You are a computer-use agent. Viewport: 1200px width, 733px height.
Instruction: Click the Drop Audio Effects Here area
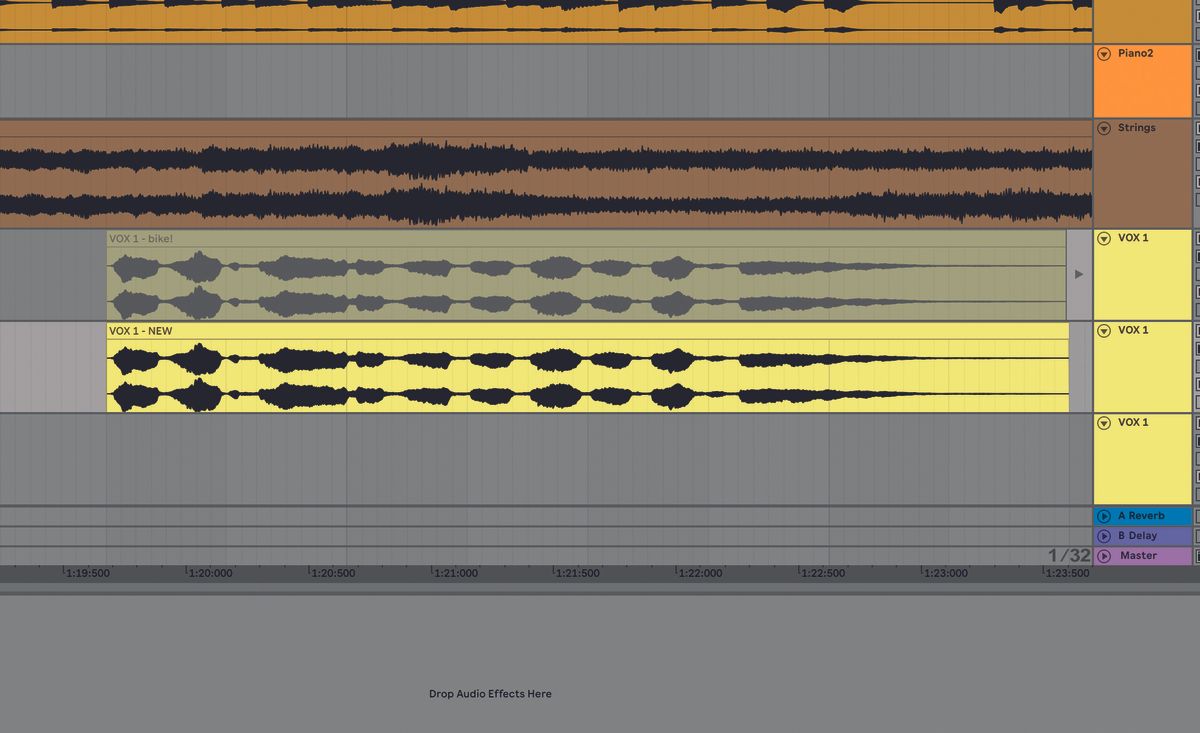490,694
